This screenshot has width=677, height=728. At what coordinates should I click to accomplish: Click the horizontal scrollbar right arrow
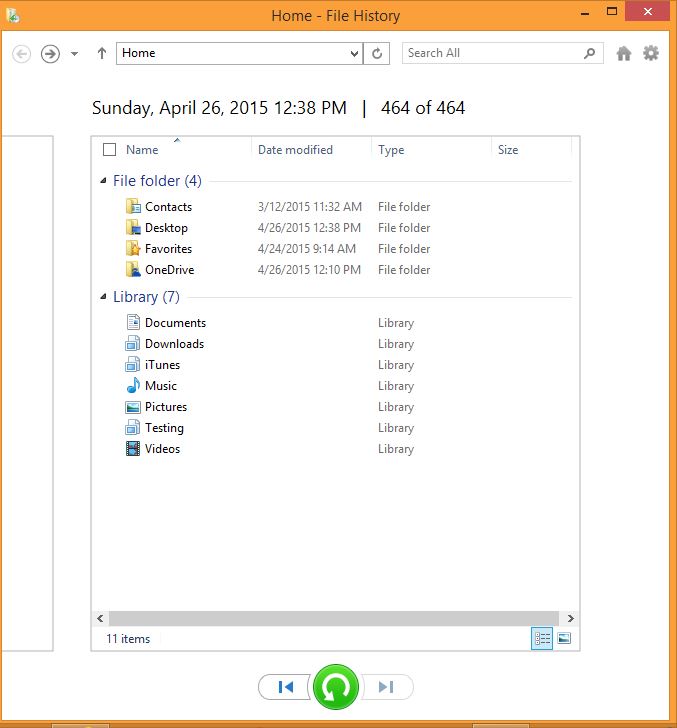pyautogui.click(x=571, y=618)
